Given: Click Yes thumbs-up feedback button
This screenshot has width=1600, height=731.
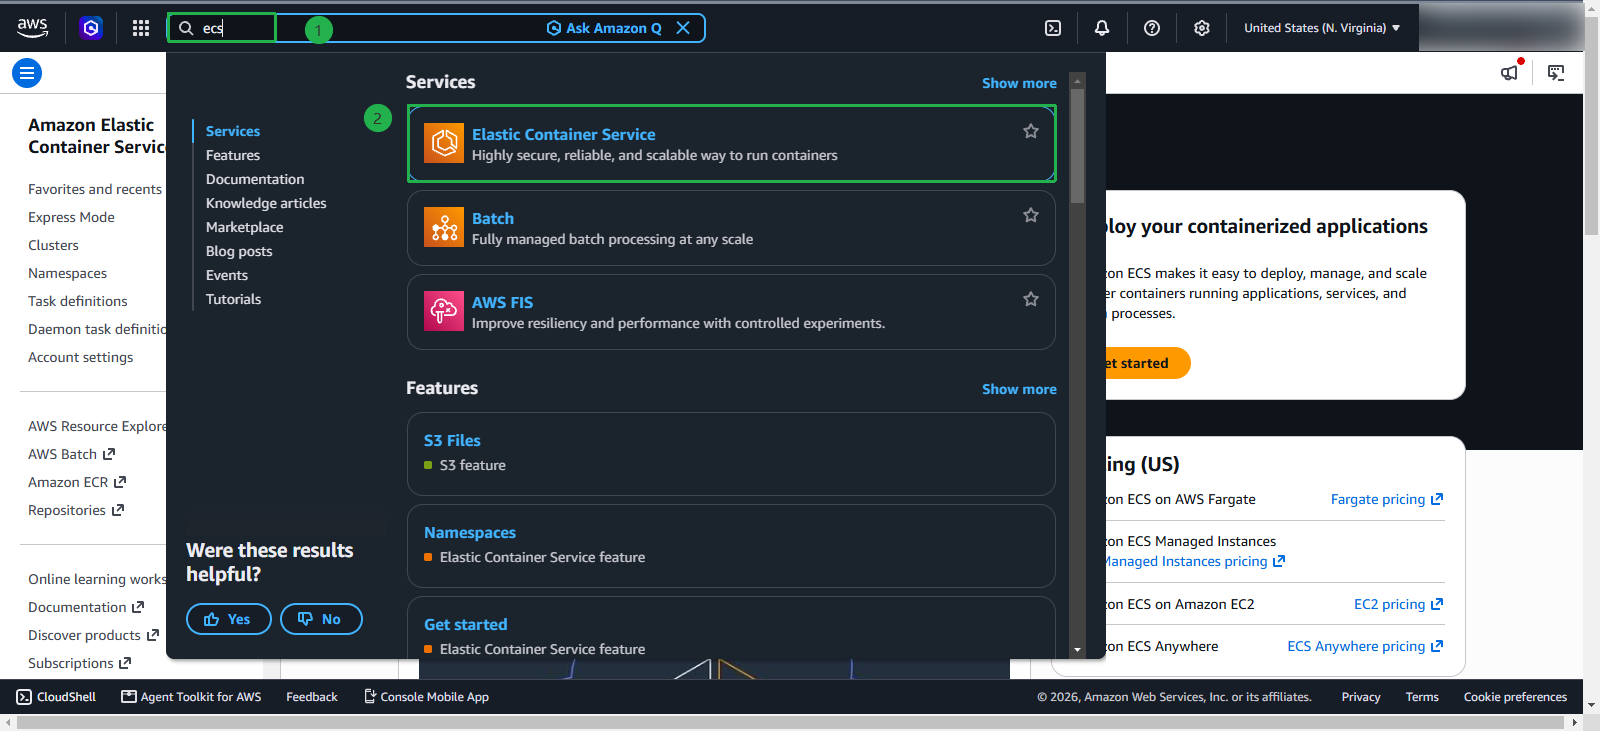Looking at the screenshot, I should click(229, 619).
